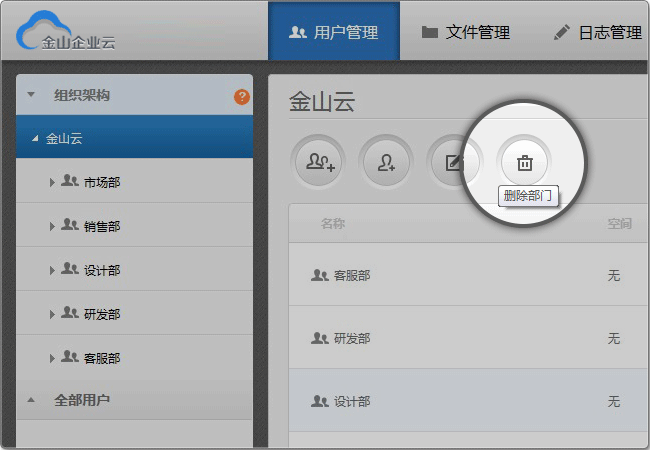The image size is (650, 450).
Task: Click the 全部用户 section header
Action: click(134, 400)
